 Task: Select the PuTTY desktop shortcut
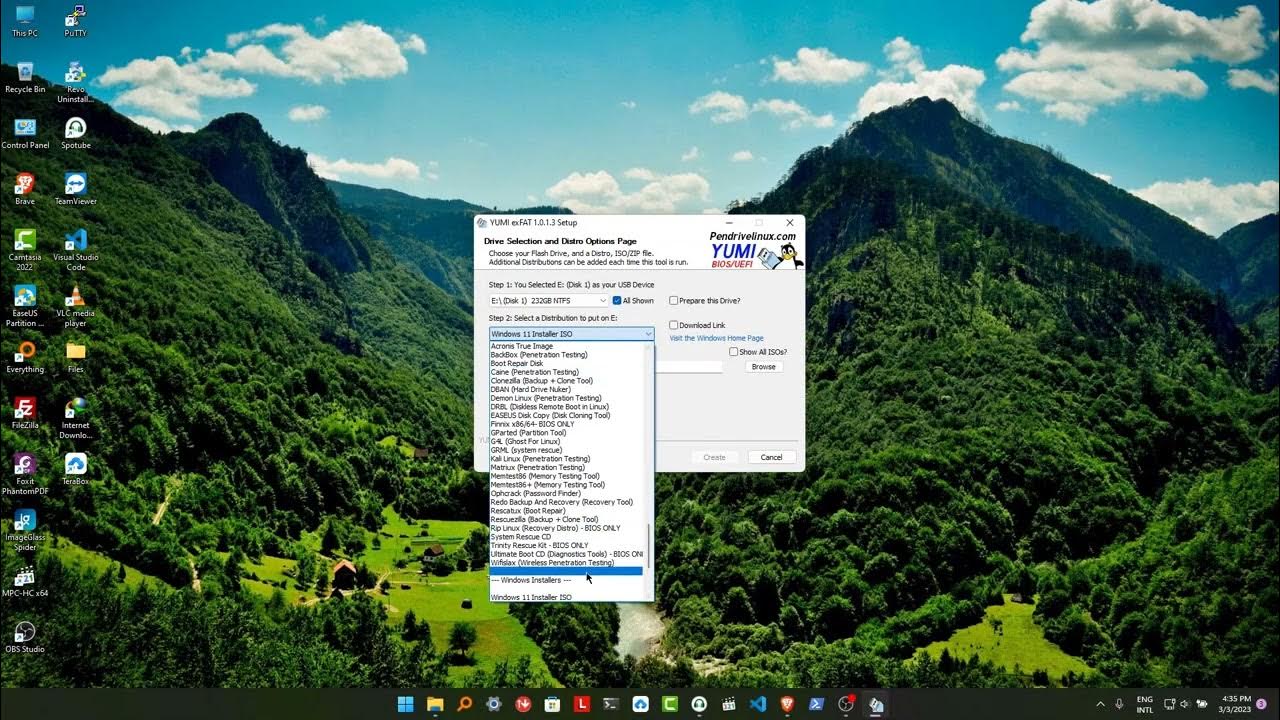point(75,21)
